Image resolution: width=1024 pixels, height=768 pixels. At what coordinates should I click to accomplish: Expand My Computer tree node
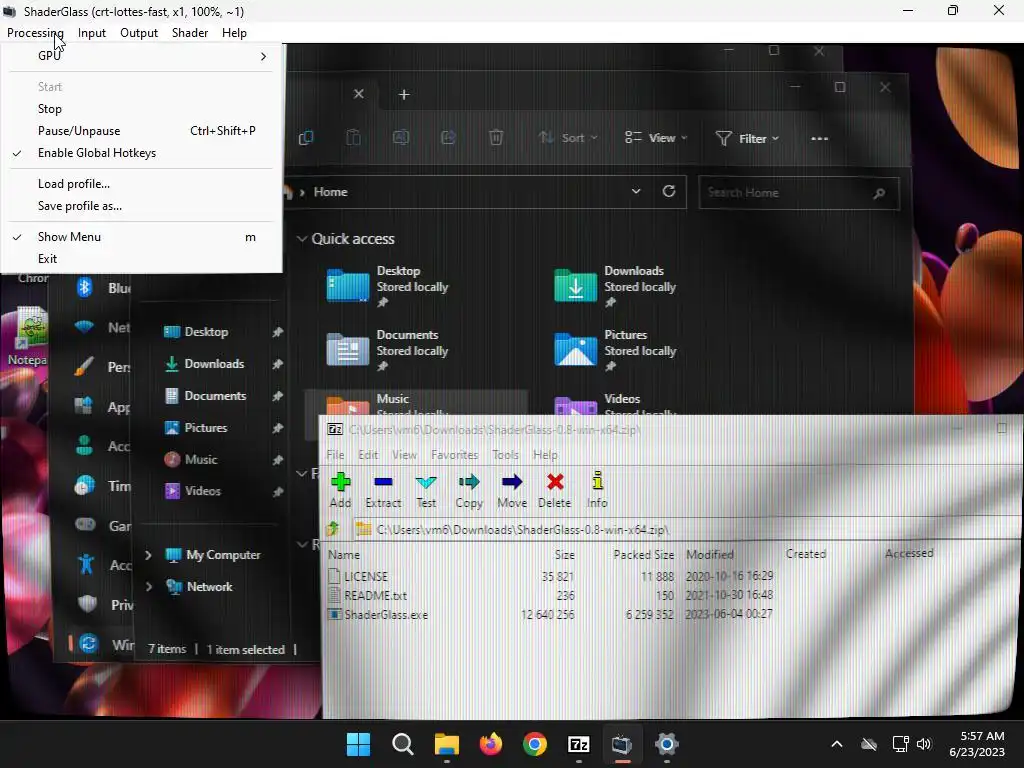(149, 555)
